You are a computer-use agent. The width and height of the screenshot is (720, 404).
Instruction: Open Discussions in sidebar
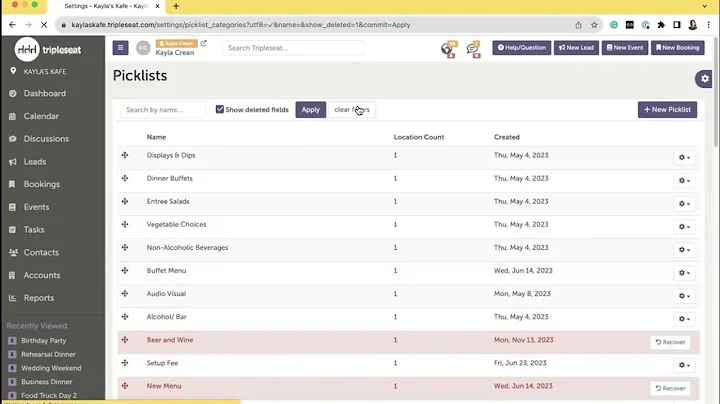click(x=46, y=139)
